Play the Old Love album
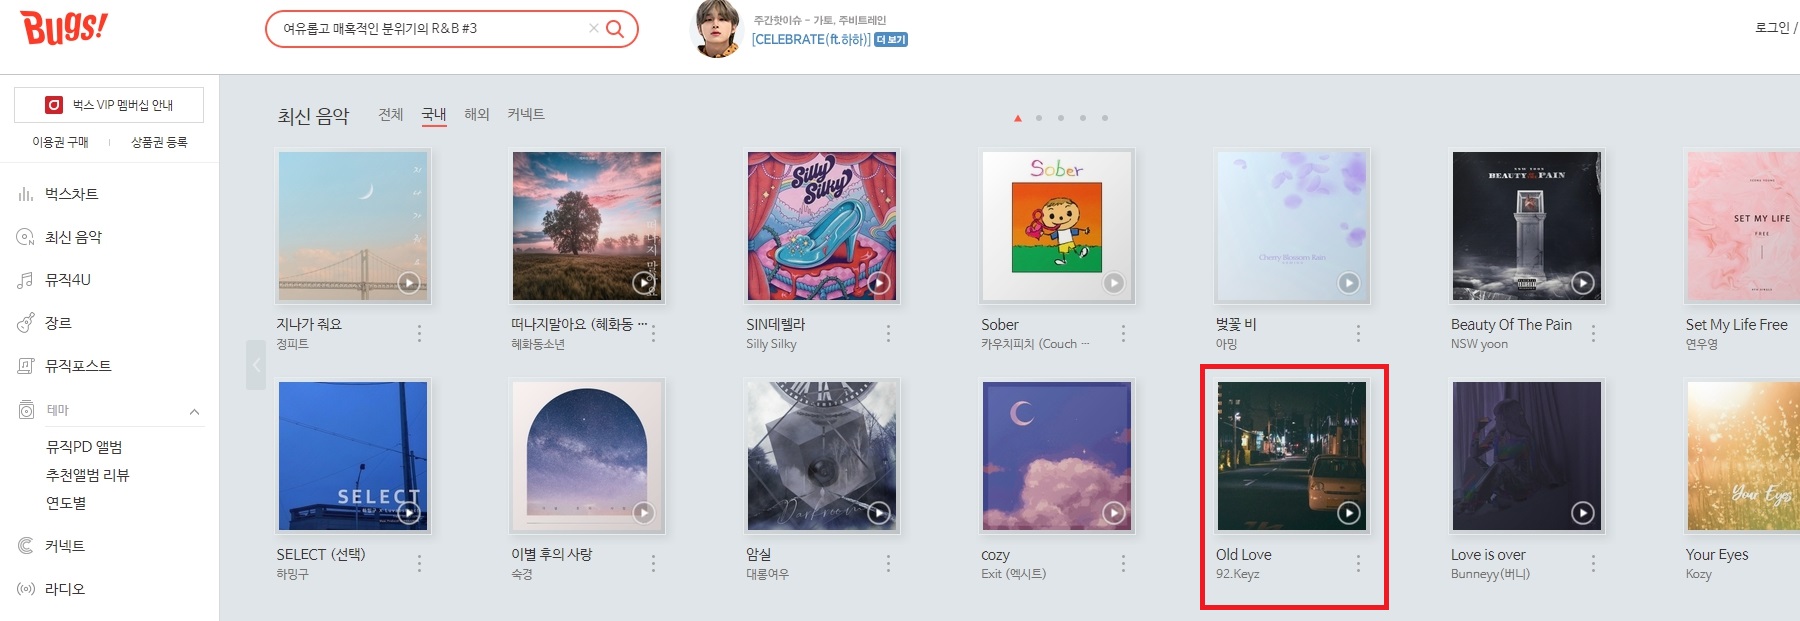The height and width of the screenshot is (621, 1800). coord(1349,513)
